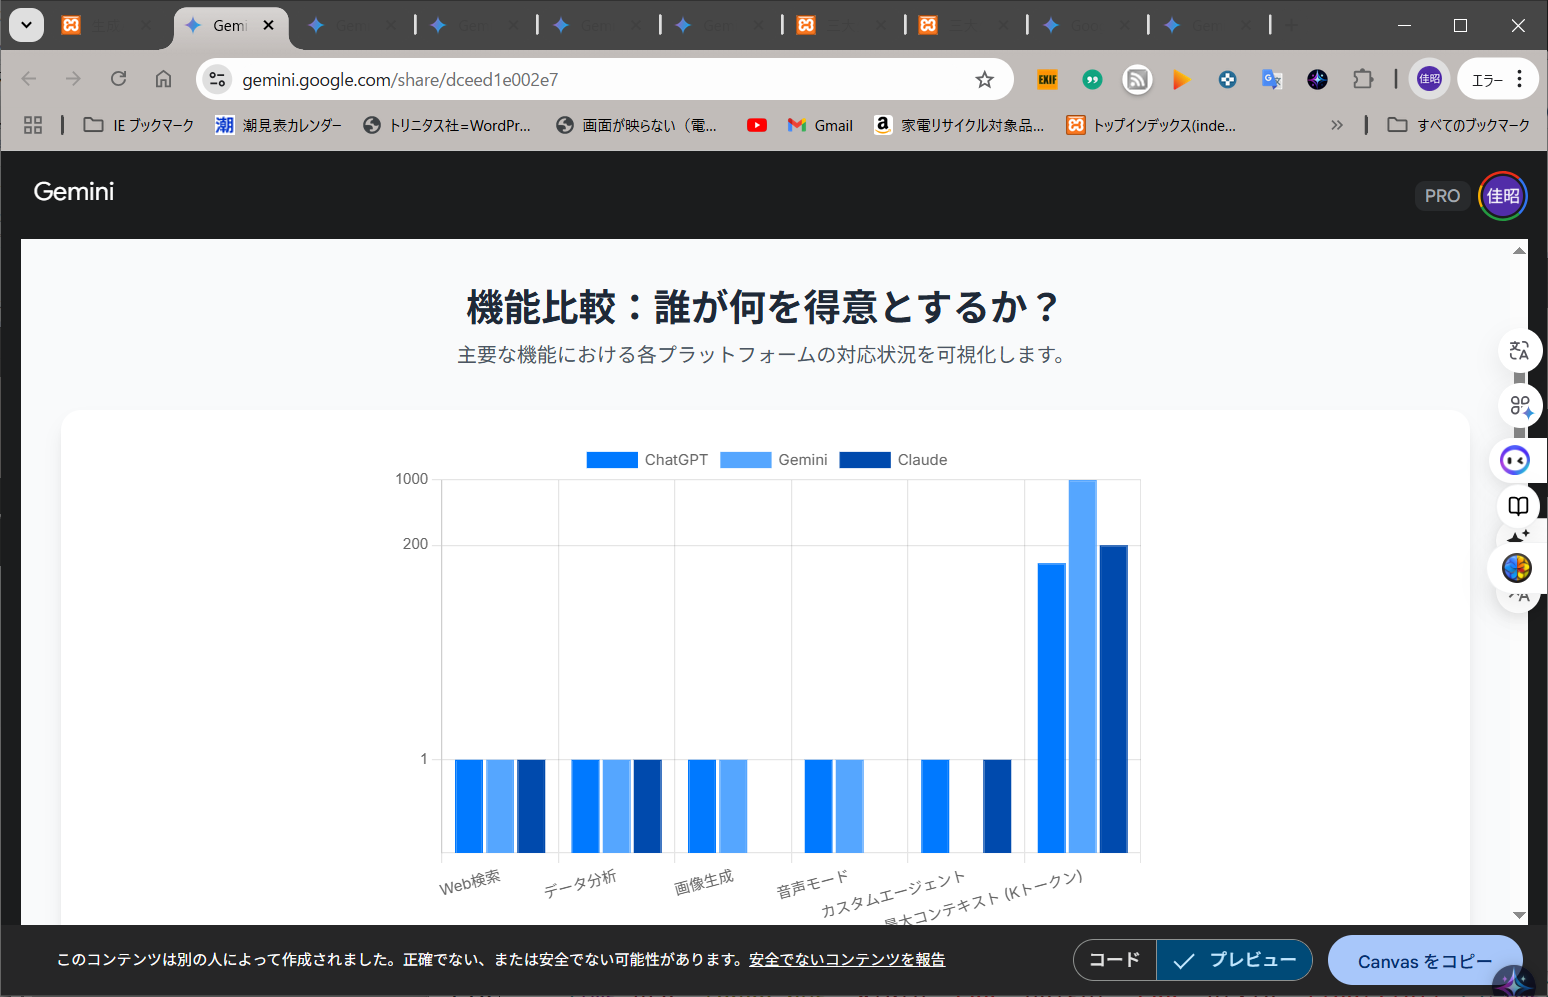Click the colorful brain icon on right edge

(1516, 568)
